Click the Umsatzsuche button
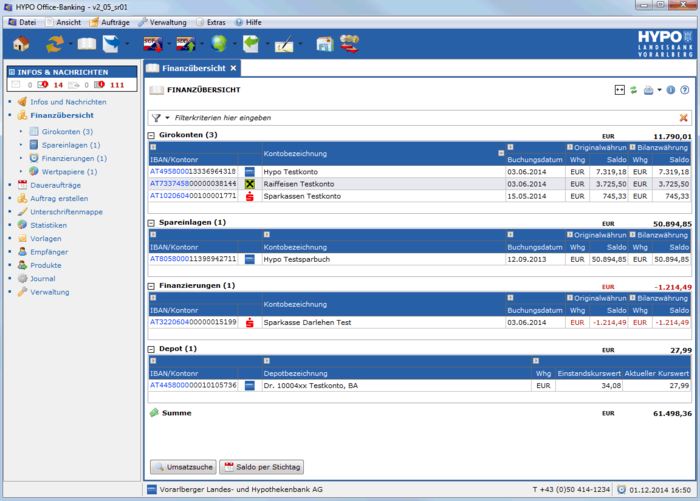The width and height of the screenshot is (700, 501). pos(183,467)
